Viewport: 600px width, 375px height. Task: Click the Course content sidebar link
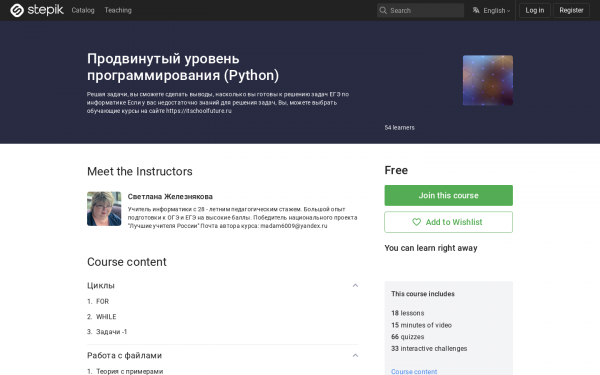[x=414, y=372]
